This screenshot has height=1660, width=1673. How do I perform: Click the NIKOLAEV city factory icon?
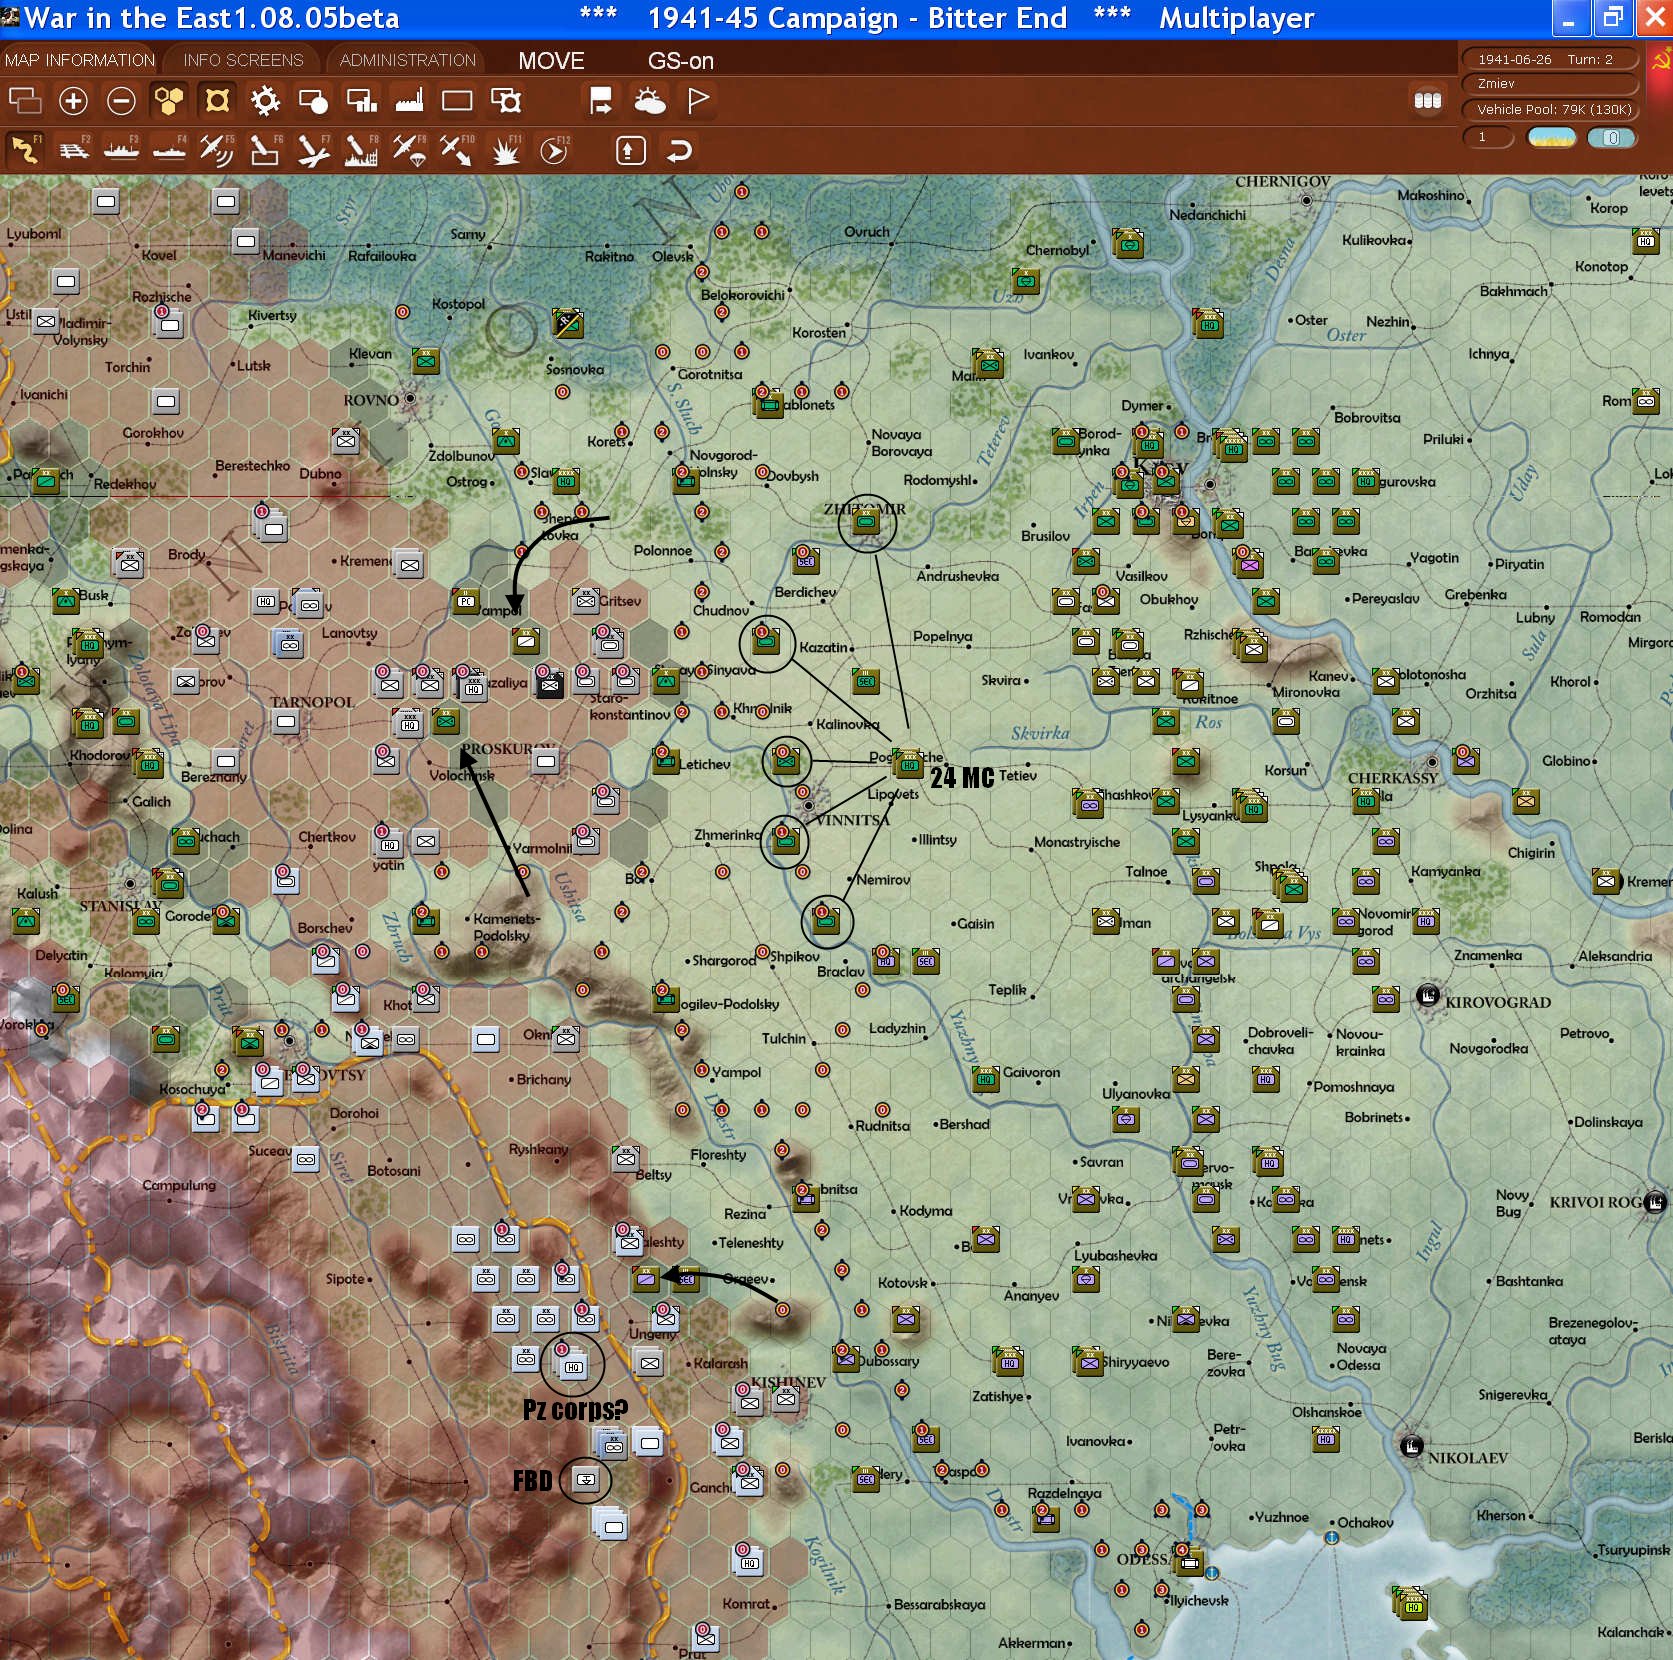coord(1412,1446)
